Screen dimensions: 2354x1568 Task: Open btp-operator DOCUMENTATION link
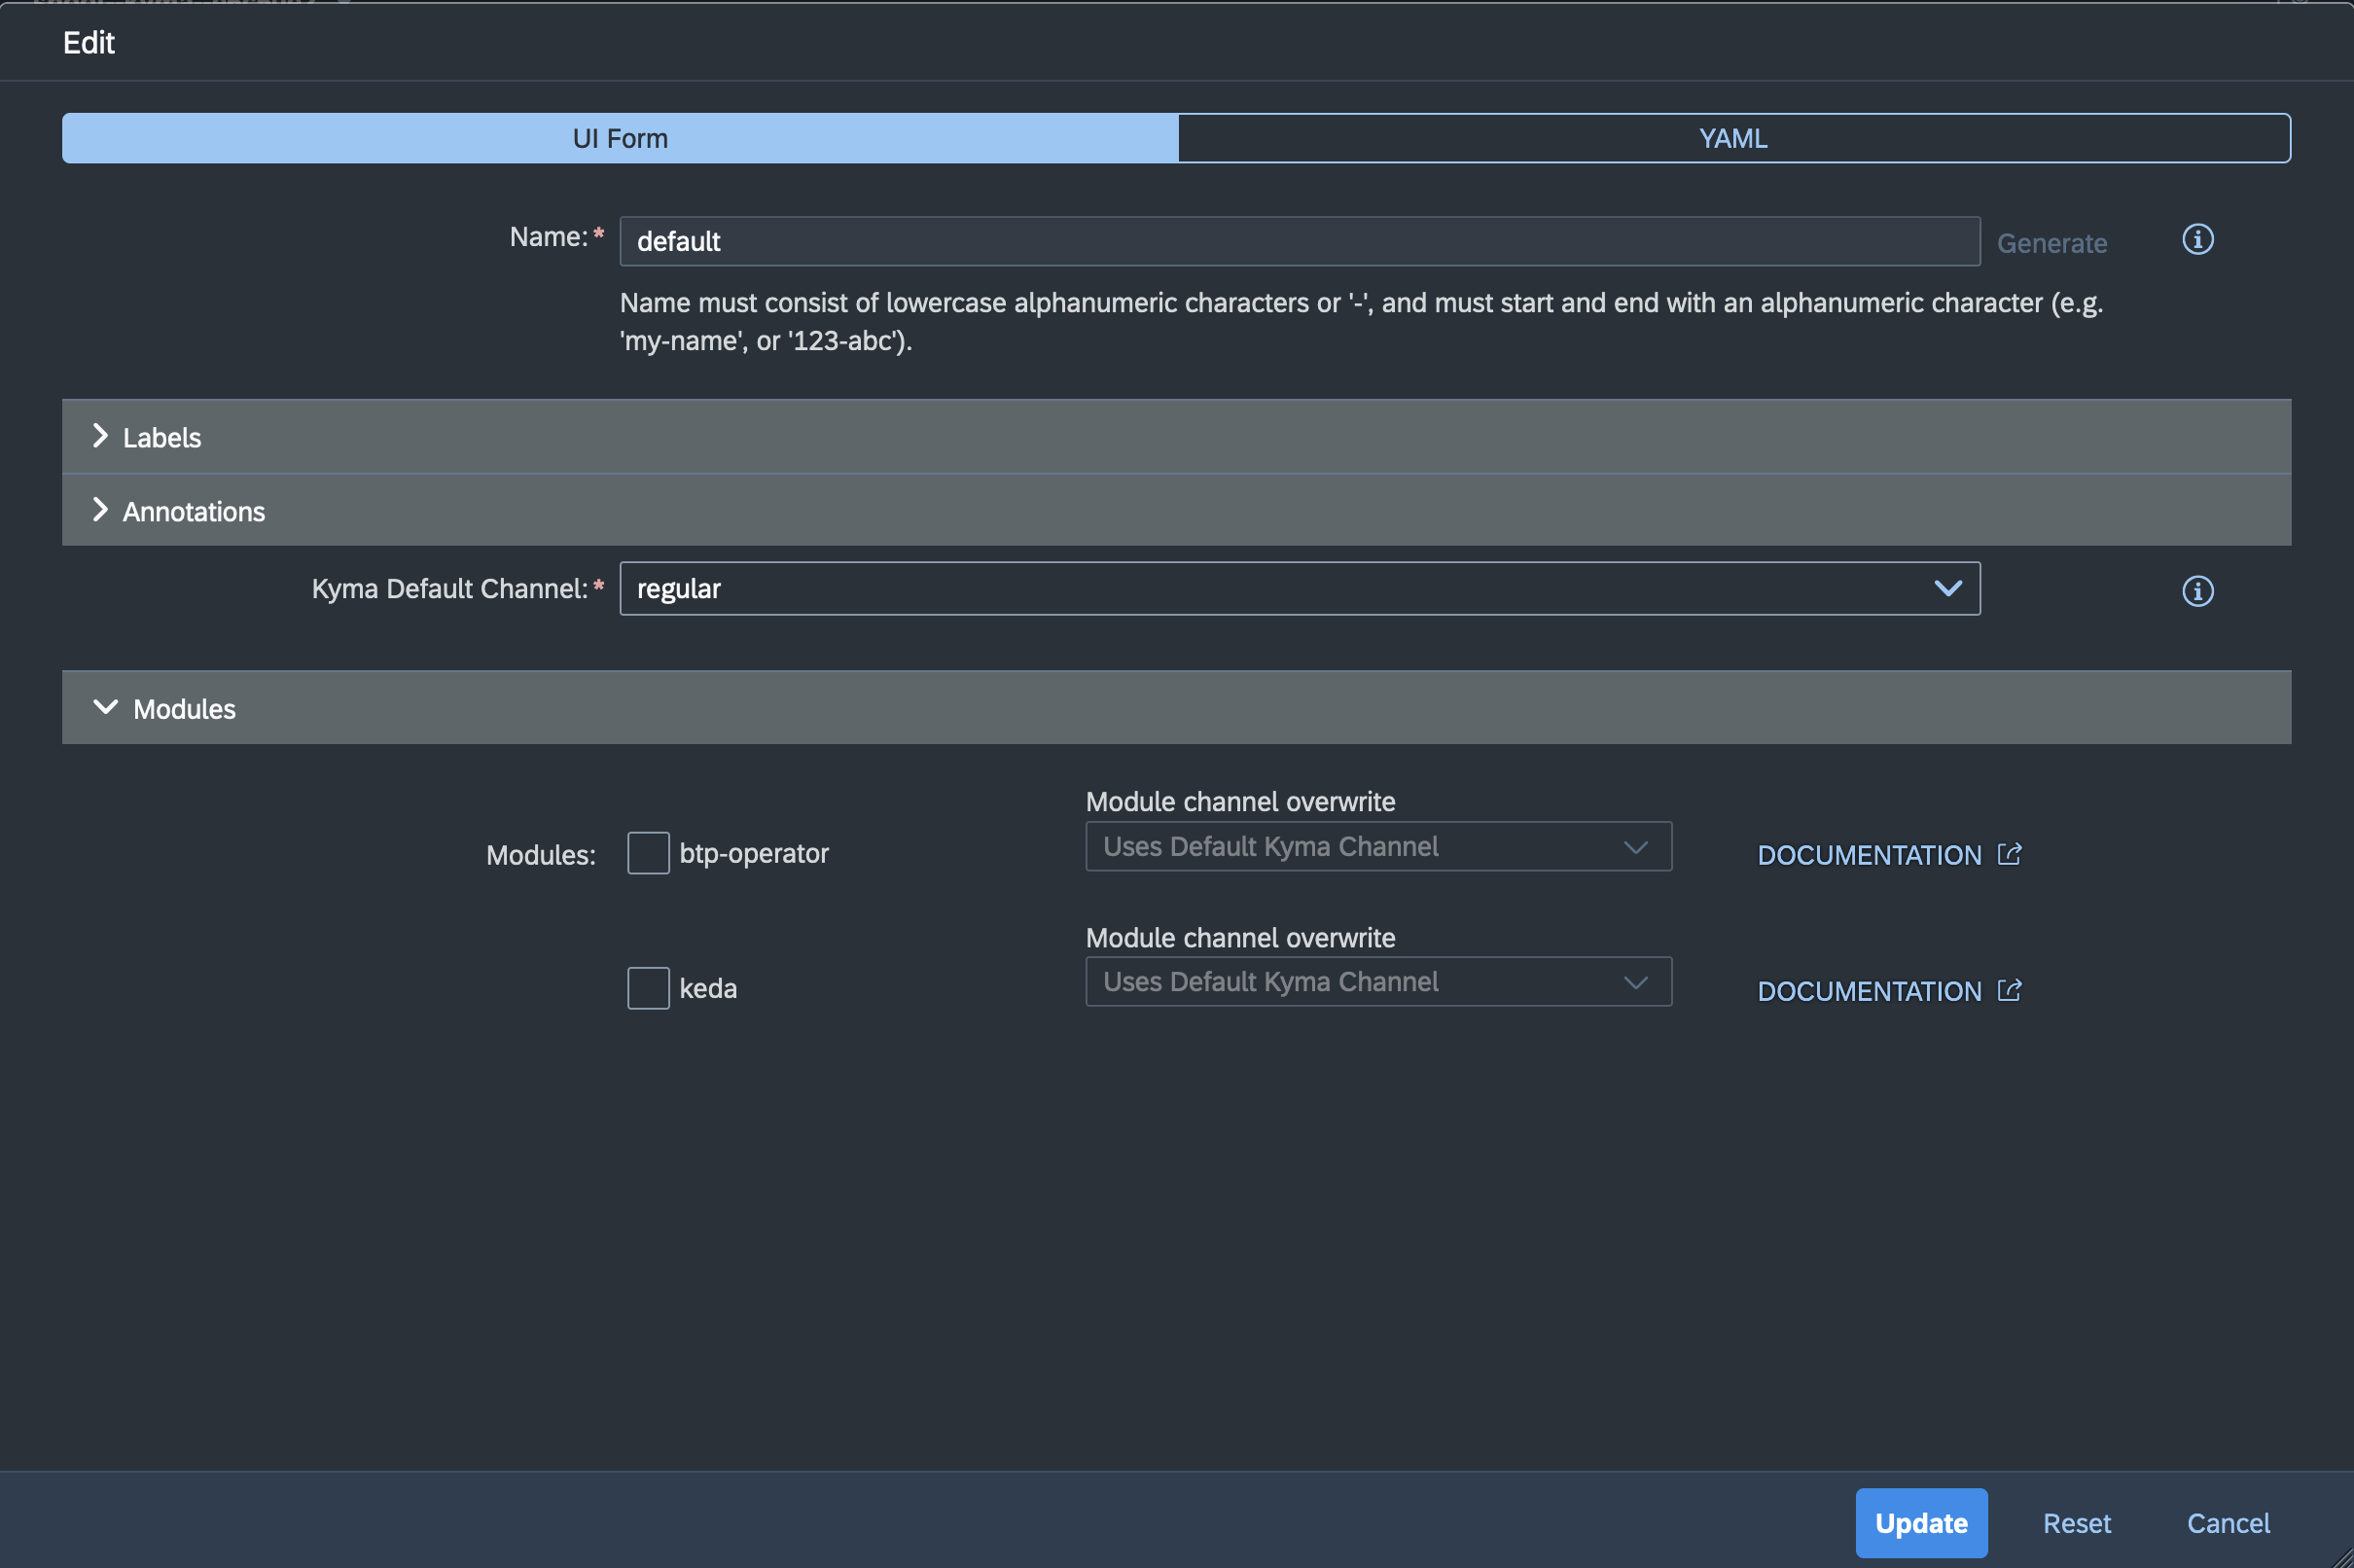coord(1868,855)
